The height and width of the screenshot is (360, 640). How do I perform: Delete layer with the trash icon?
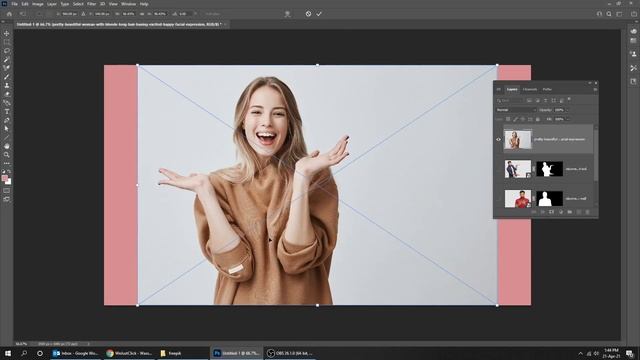tap(587, 212)
